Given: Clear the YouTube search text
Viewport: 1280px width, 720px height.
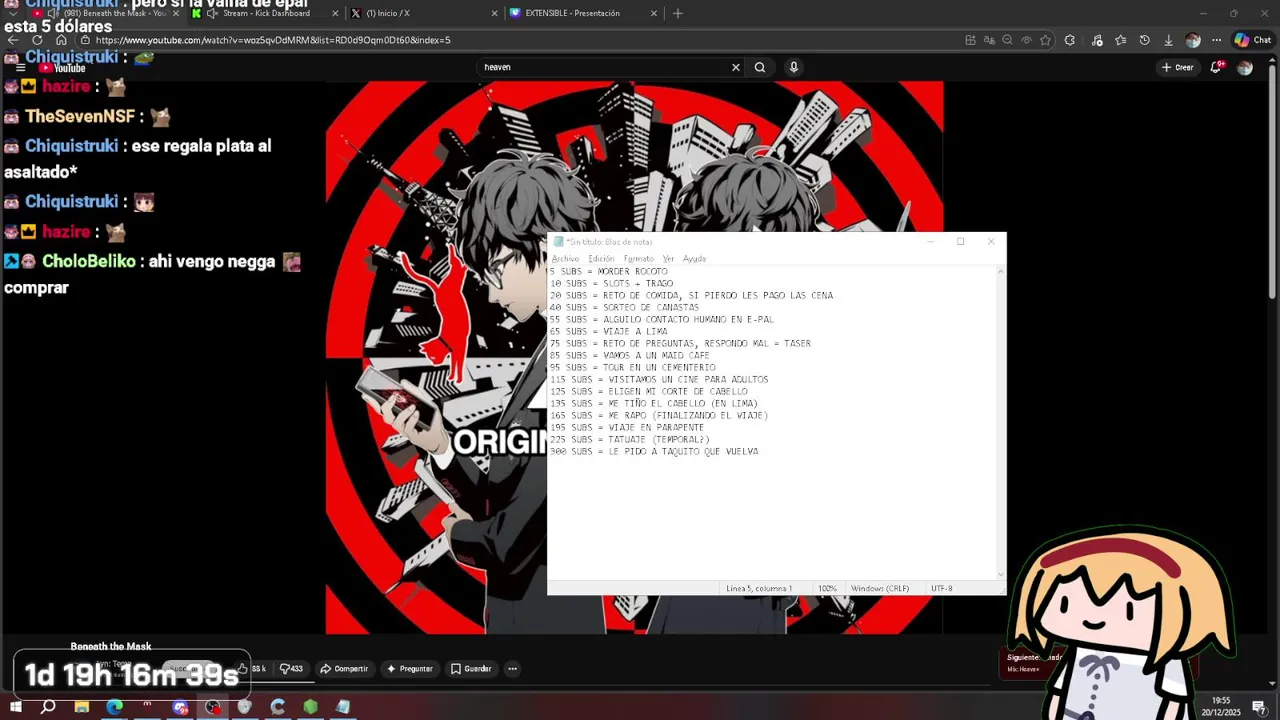Looking at the screenshot, I should tap(736, 67).
